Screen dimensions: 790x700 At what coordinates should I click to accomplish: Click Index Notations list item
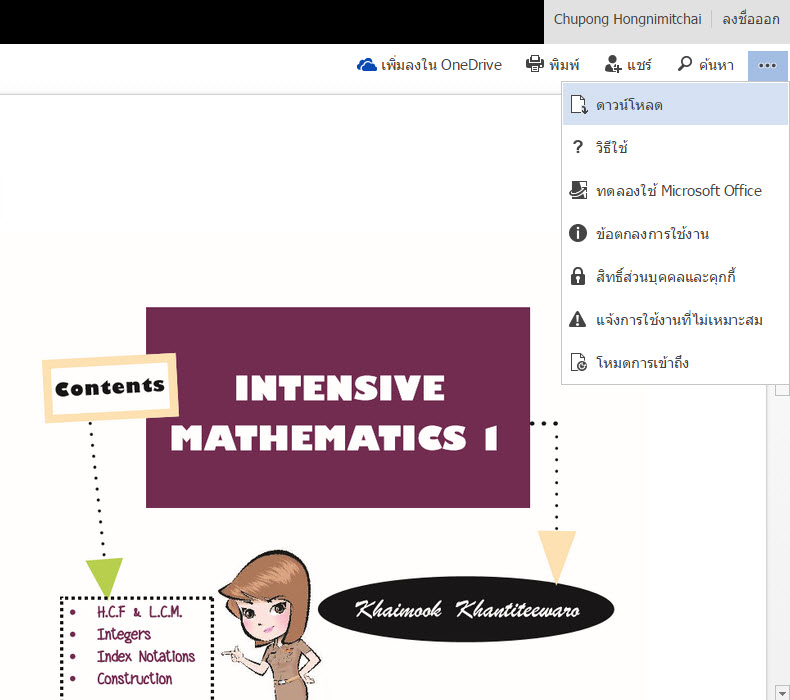pyautogui.click(x=146, y=656)
